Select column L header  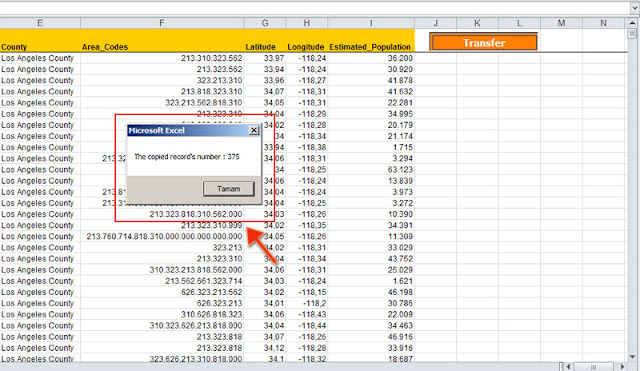click(519, 23)
